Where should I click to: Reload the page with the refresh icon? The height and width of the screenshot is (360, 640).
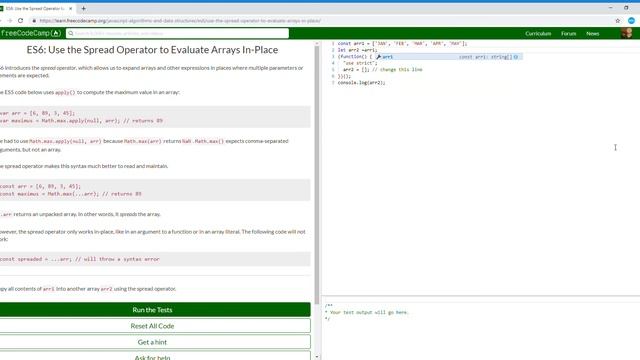(20, 20)
